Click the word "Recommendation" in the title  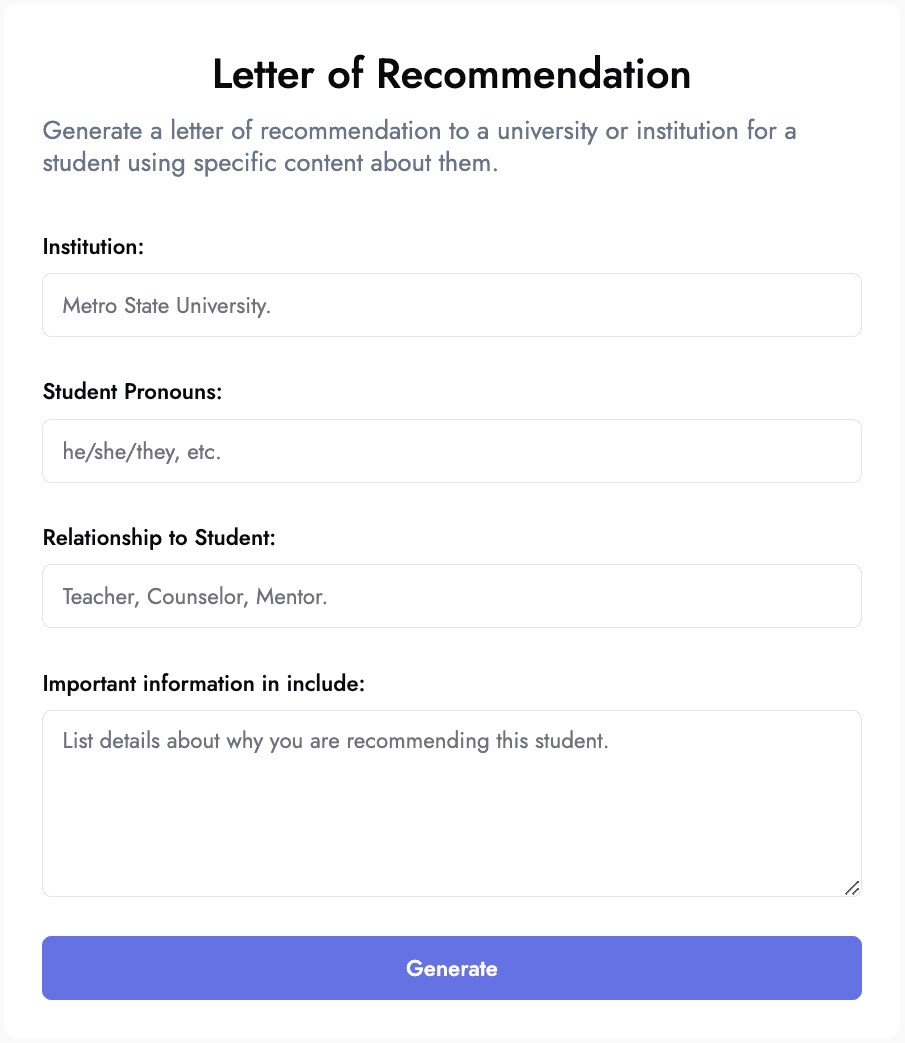point(534,73)
